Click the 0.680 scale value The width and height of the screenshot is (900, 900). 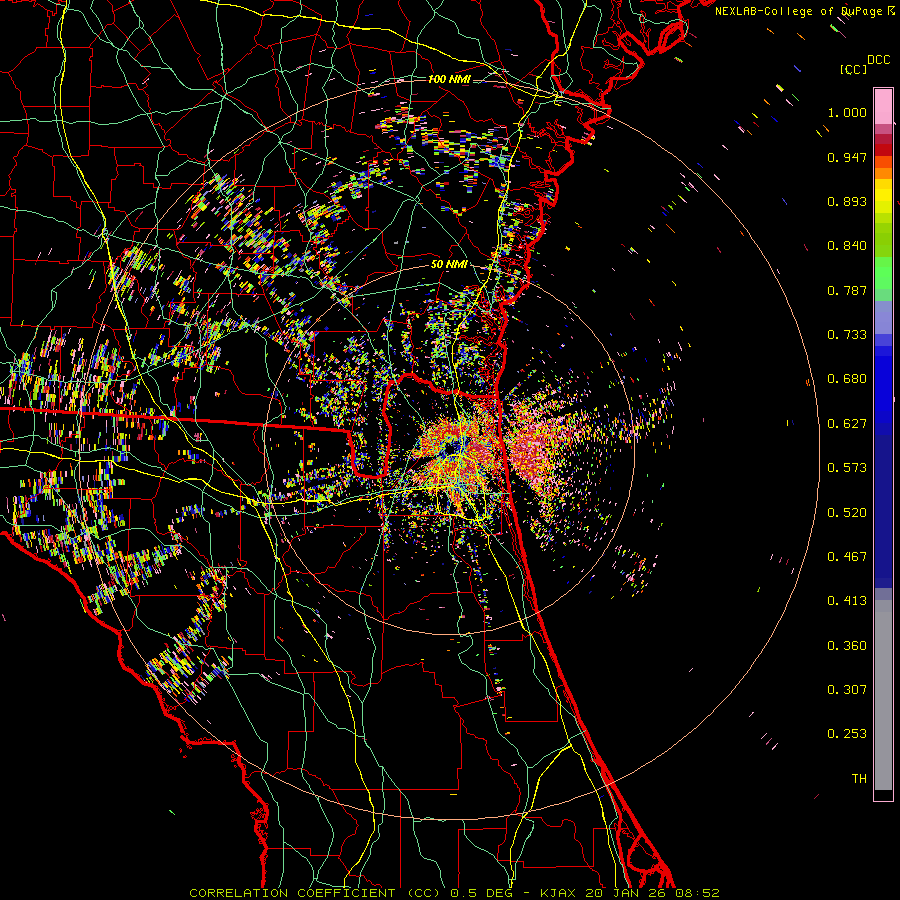coord(847,379)
